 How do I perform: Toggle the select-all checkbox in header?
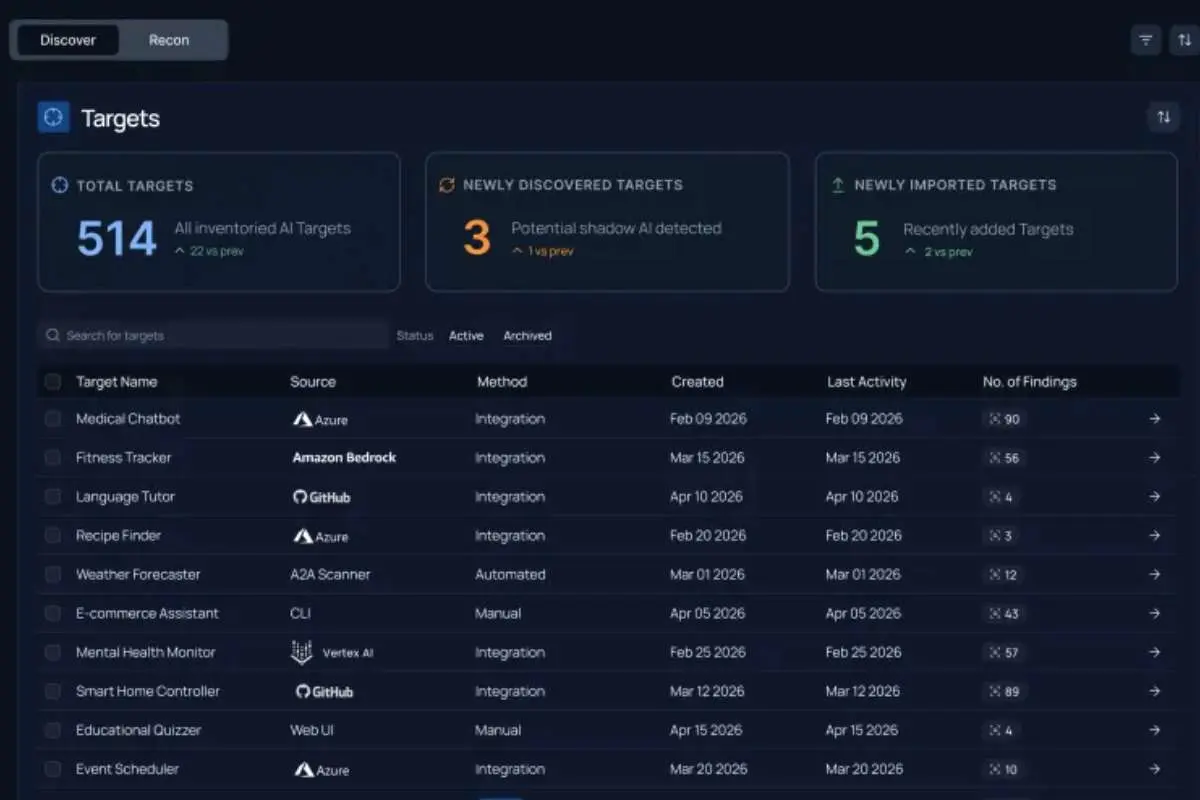pyautogui.click(x=53, y=382)
